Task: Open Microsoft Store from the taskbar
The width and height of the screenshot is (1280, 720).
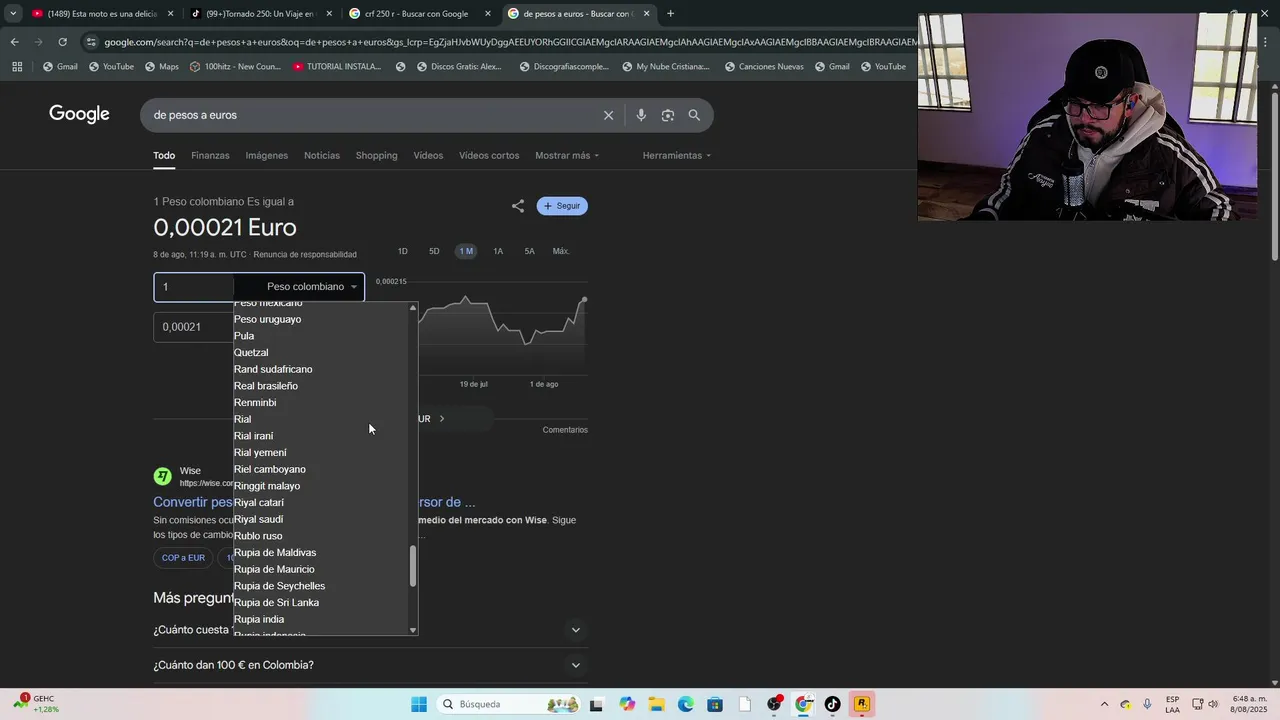Action: (x=715, y=704)
